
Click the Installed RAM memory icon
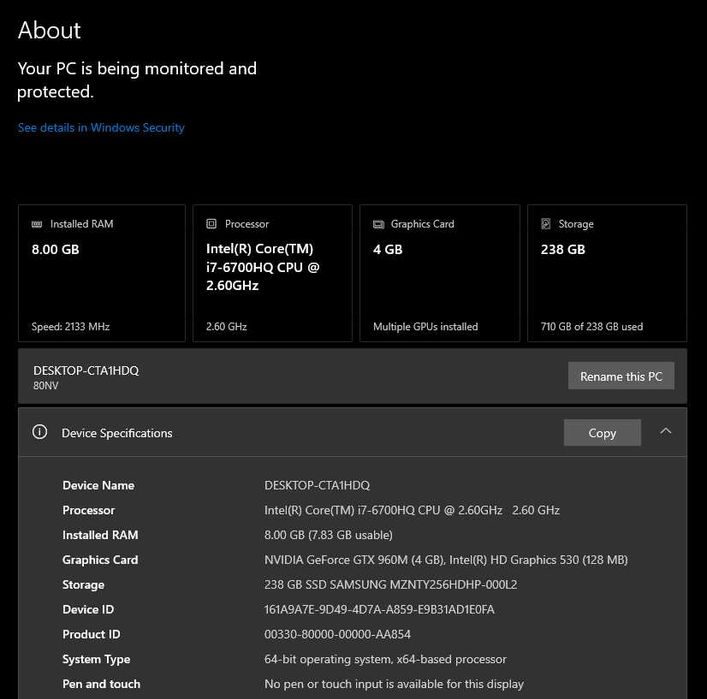[x=37, y=224]
